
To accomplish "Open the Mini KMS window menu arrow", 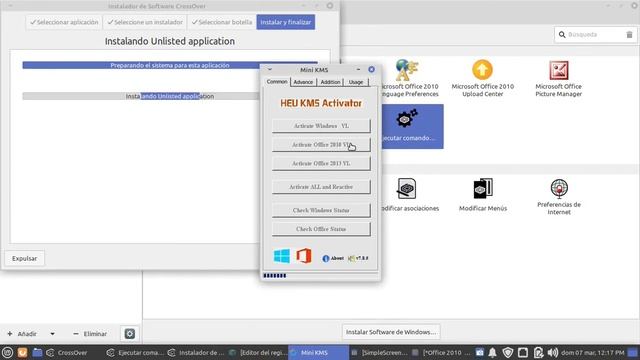I will point(270,70).
